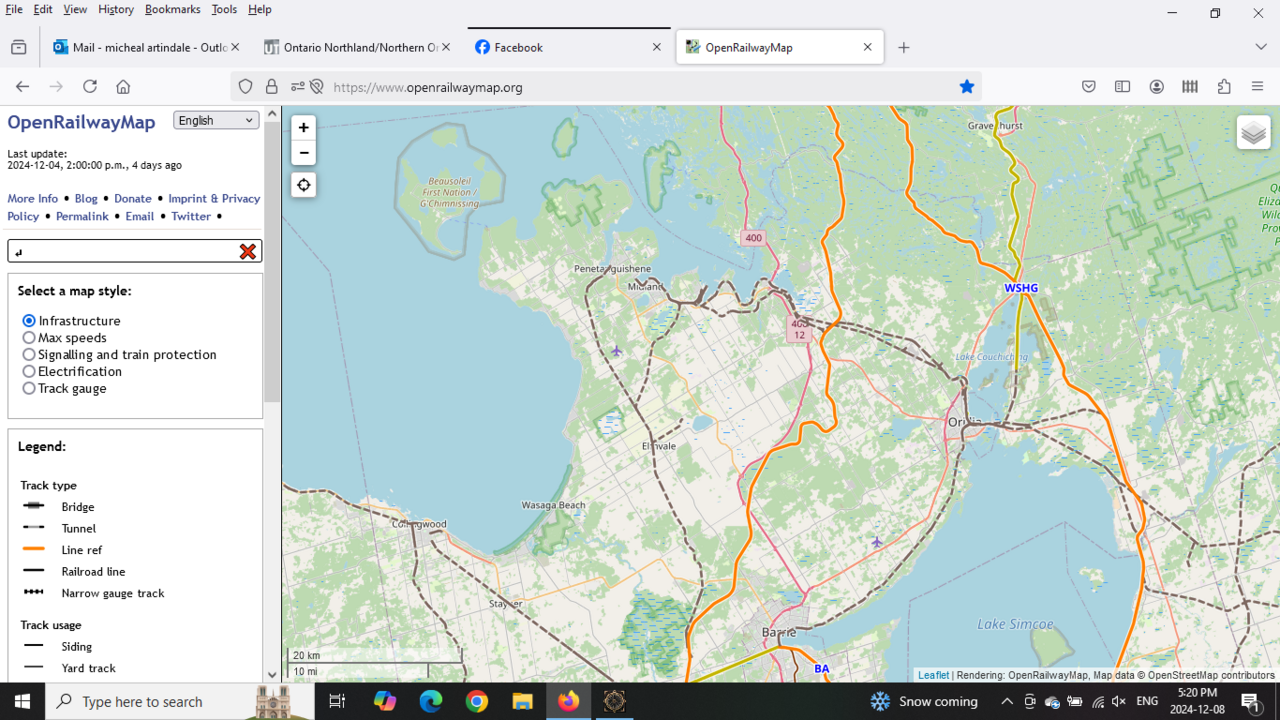Viewport: 1280px width, 720px height.
Task: Open Windows Start menu
Action: (x=22, y=702)
